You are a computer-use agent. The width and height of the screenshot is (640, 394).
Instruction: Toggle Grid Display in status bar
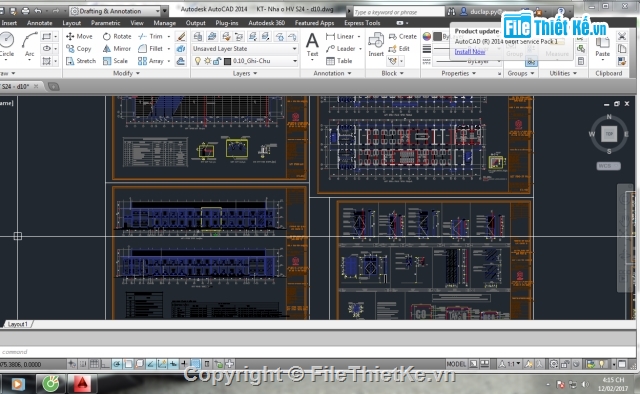coord(94,364)
